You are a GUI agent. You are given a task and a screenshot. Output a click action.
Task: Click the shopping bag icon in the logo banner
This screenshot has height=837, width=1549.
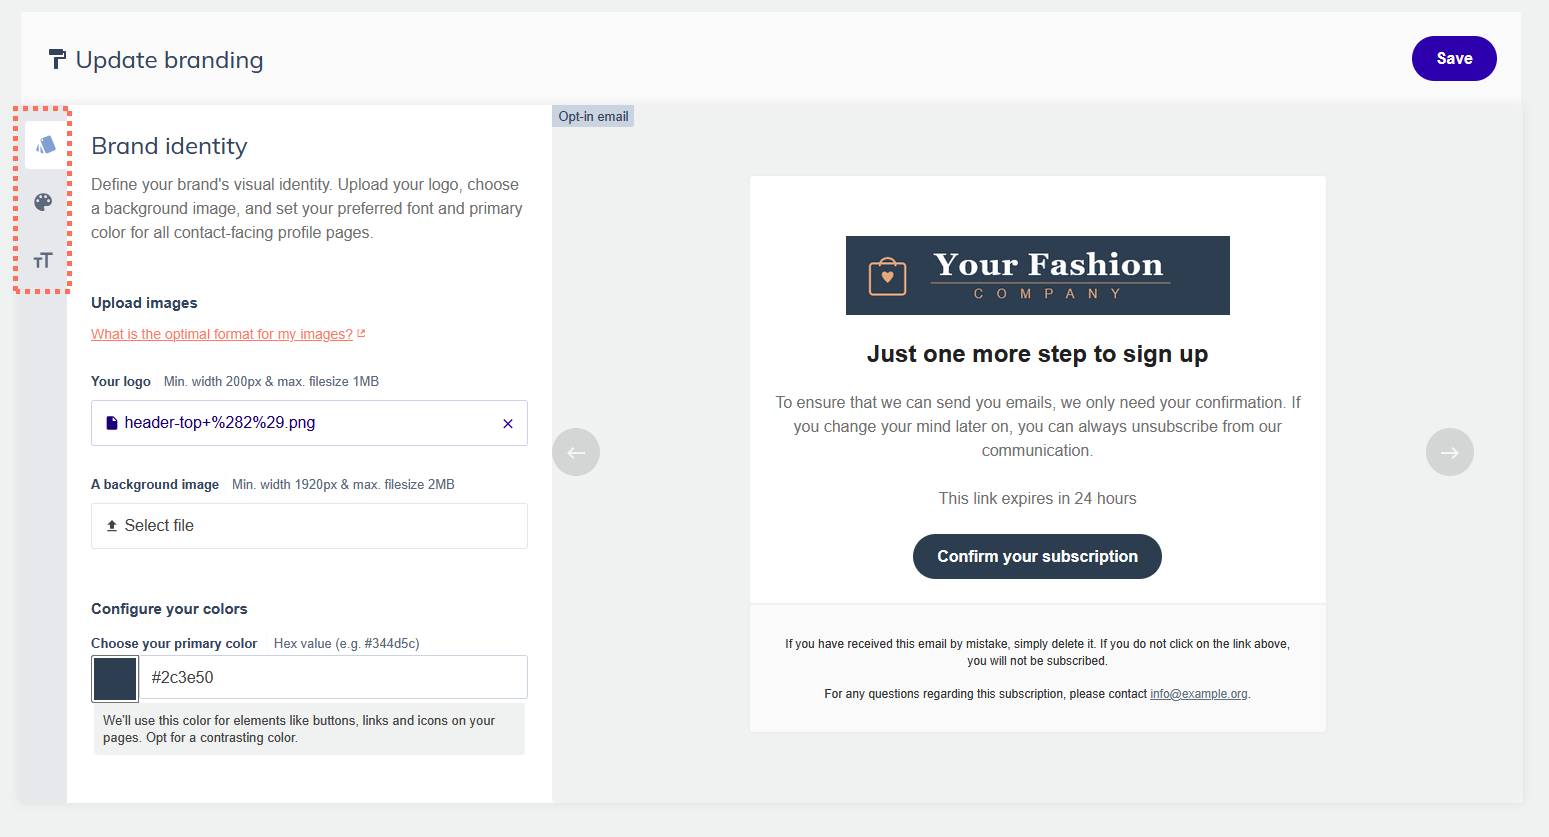(888, 276)
